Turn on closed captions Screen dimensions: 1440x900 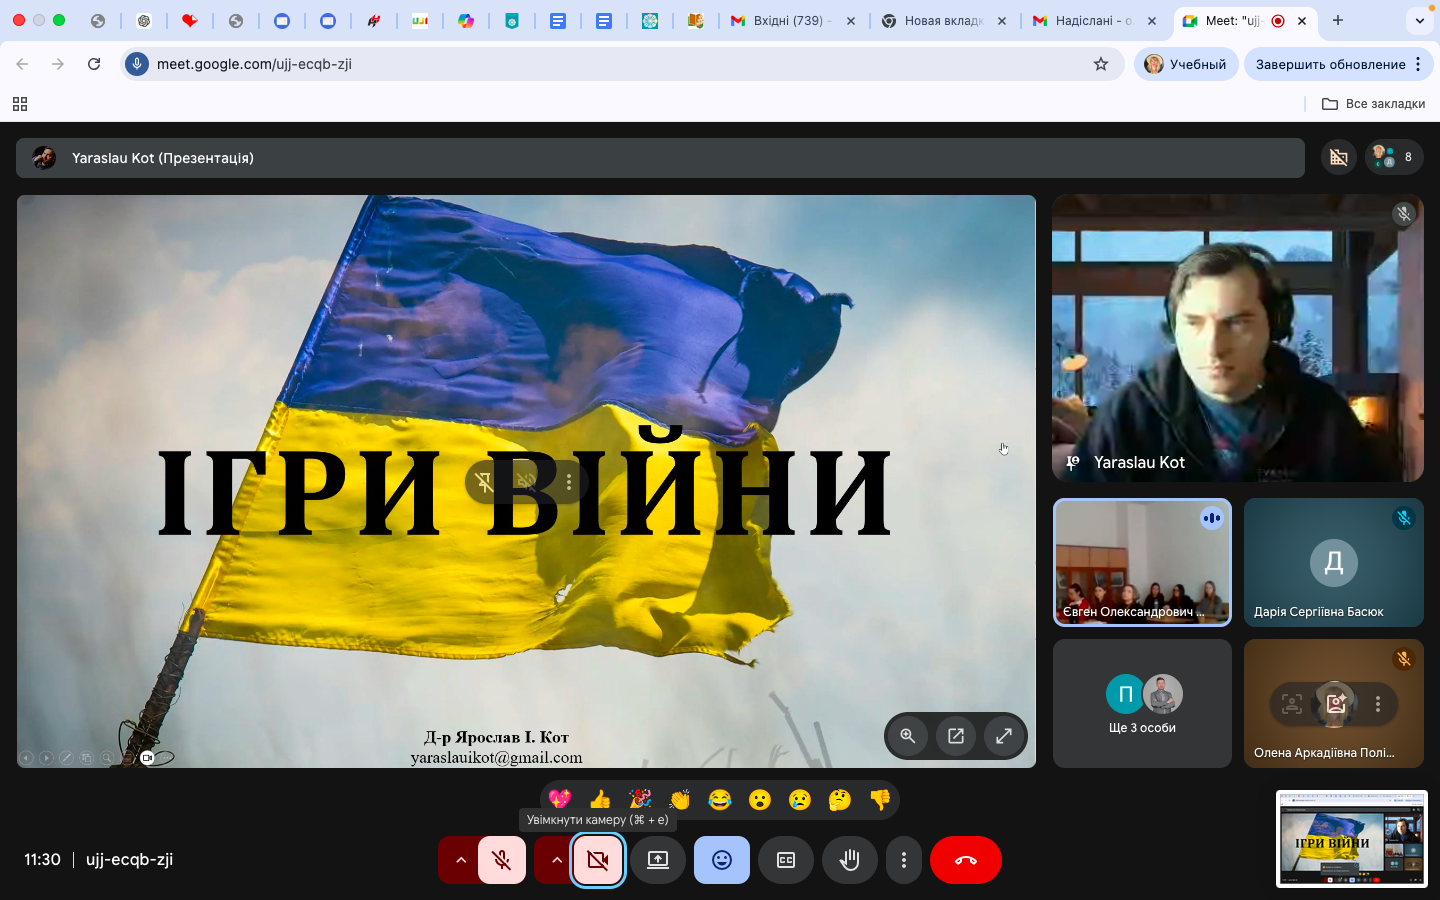click(x=786, y=860)
